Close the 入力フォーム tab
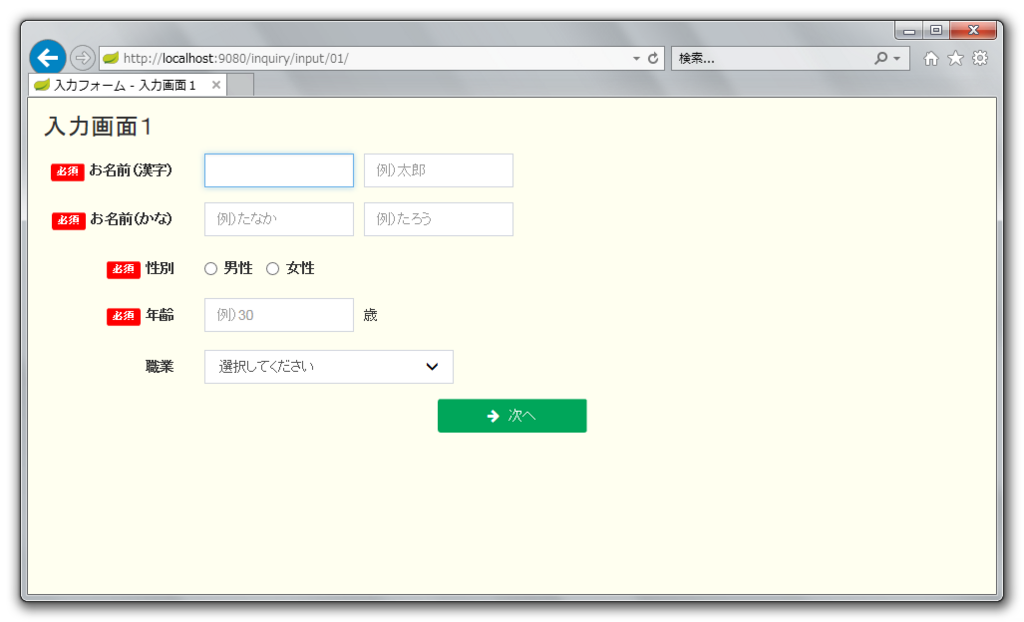Screen dimensions: 1024x622 click(x=216, y=85)
